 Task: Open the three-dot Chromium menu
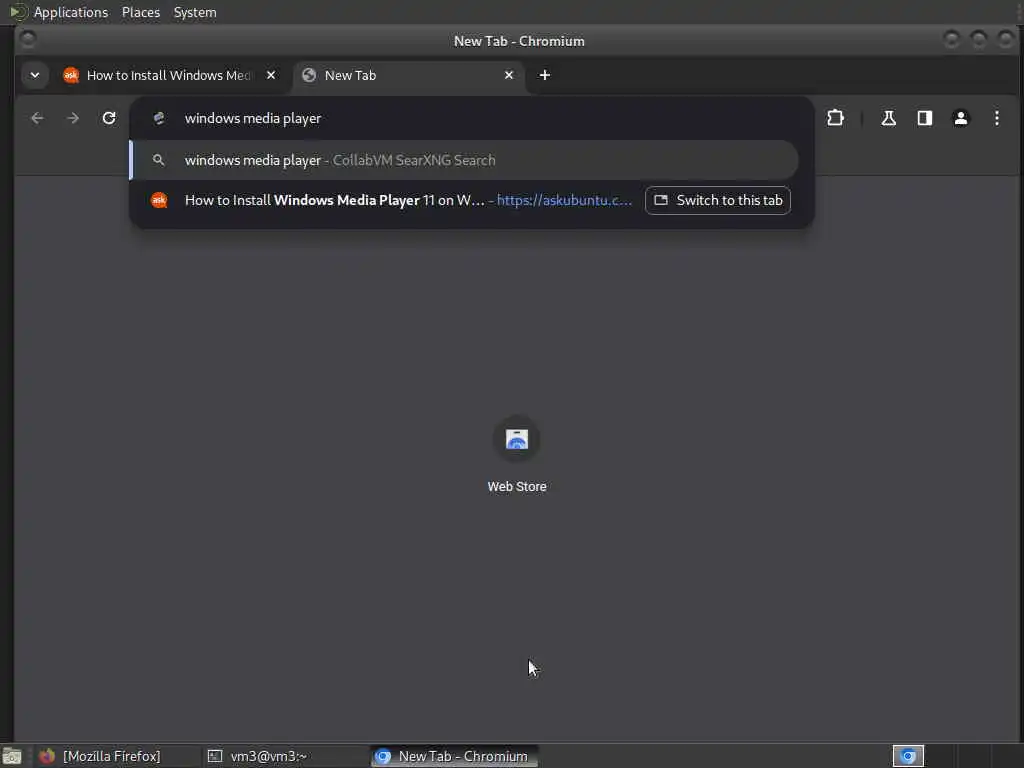pos(997,118)
